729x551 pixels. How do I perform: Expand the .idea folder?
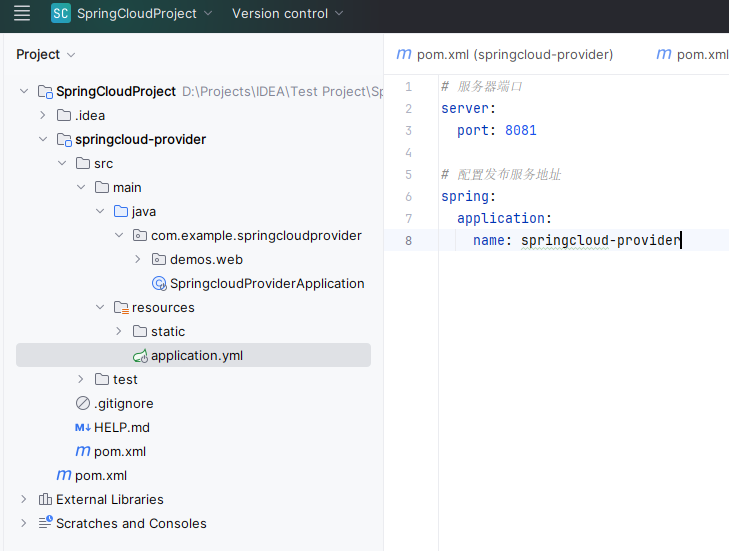point(43,115)
